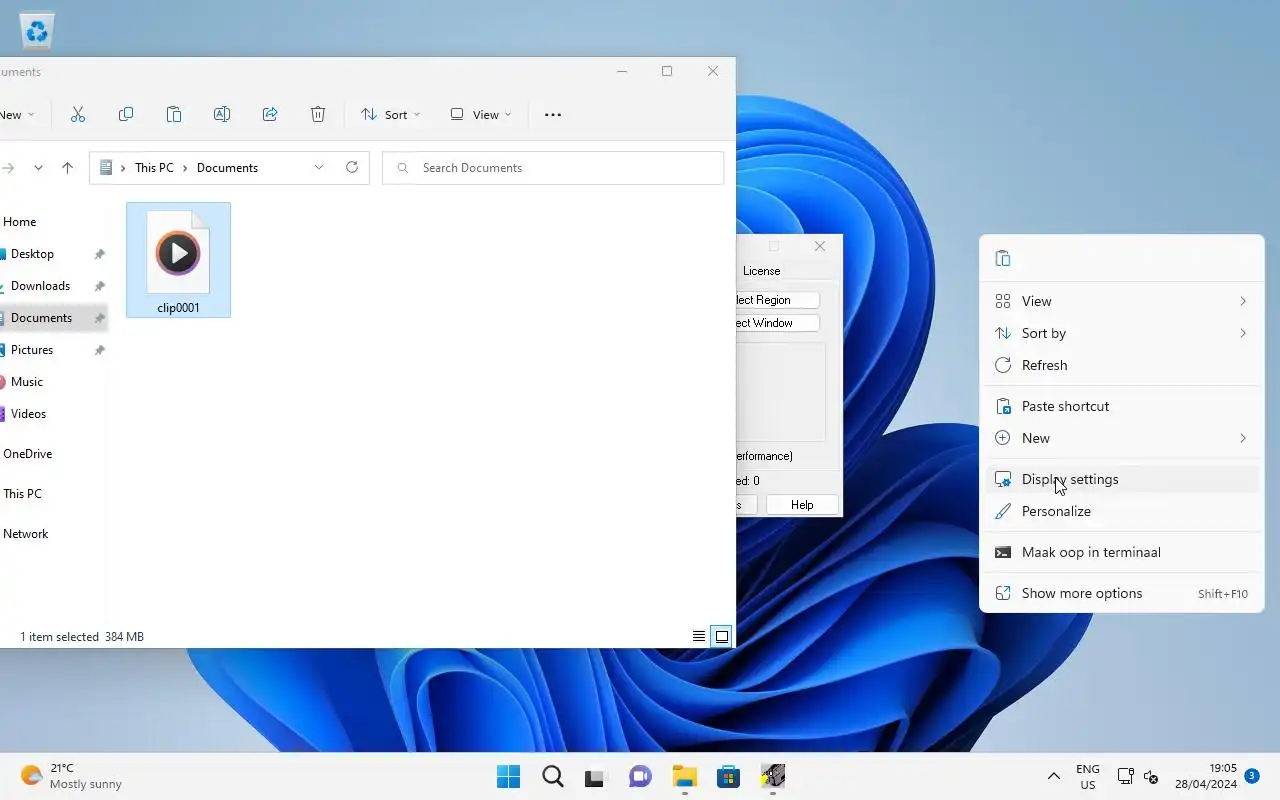Viewport: 1280px width, 800px height.
Task: Click the Delete trash icon in Explorer toolbar
Action: (x=318, y=115)
